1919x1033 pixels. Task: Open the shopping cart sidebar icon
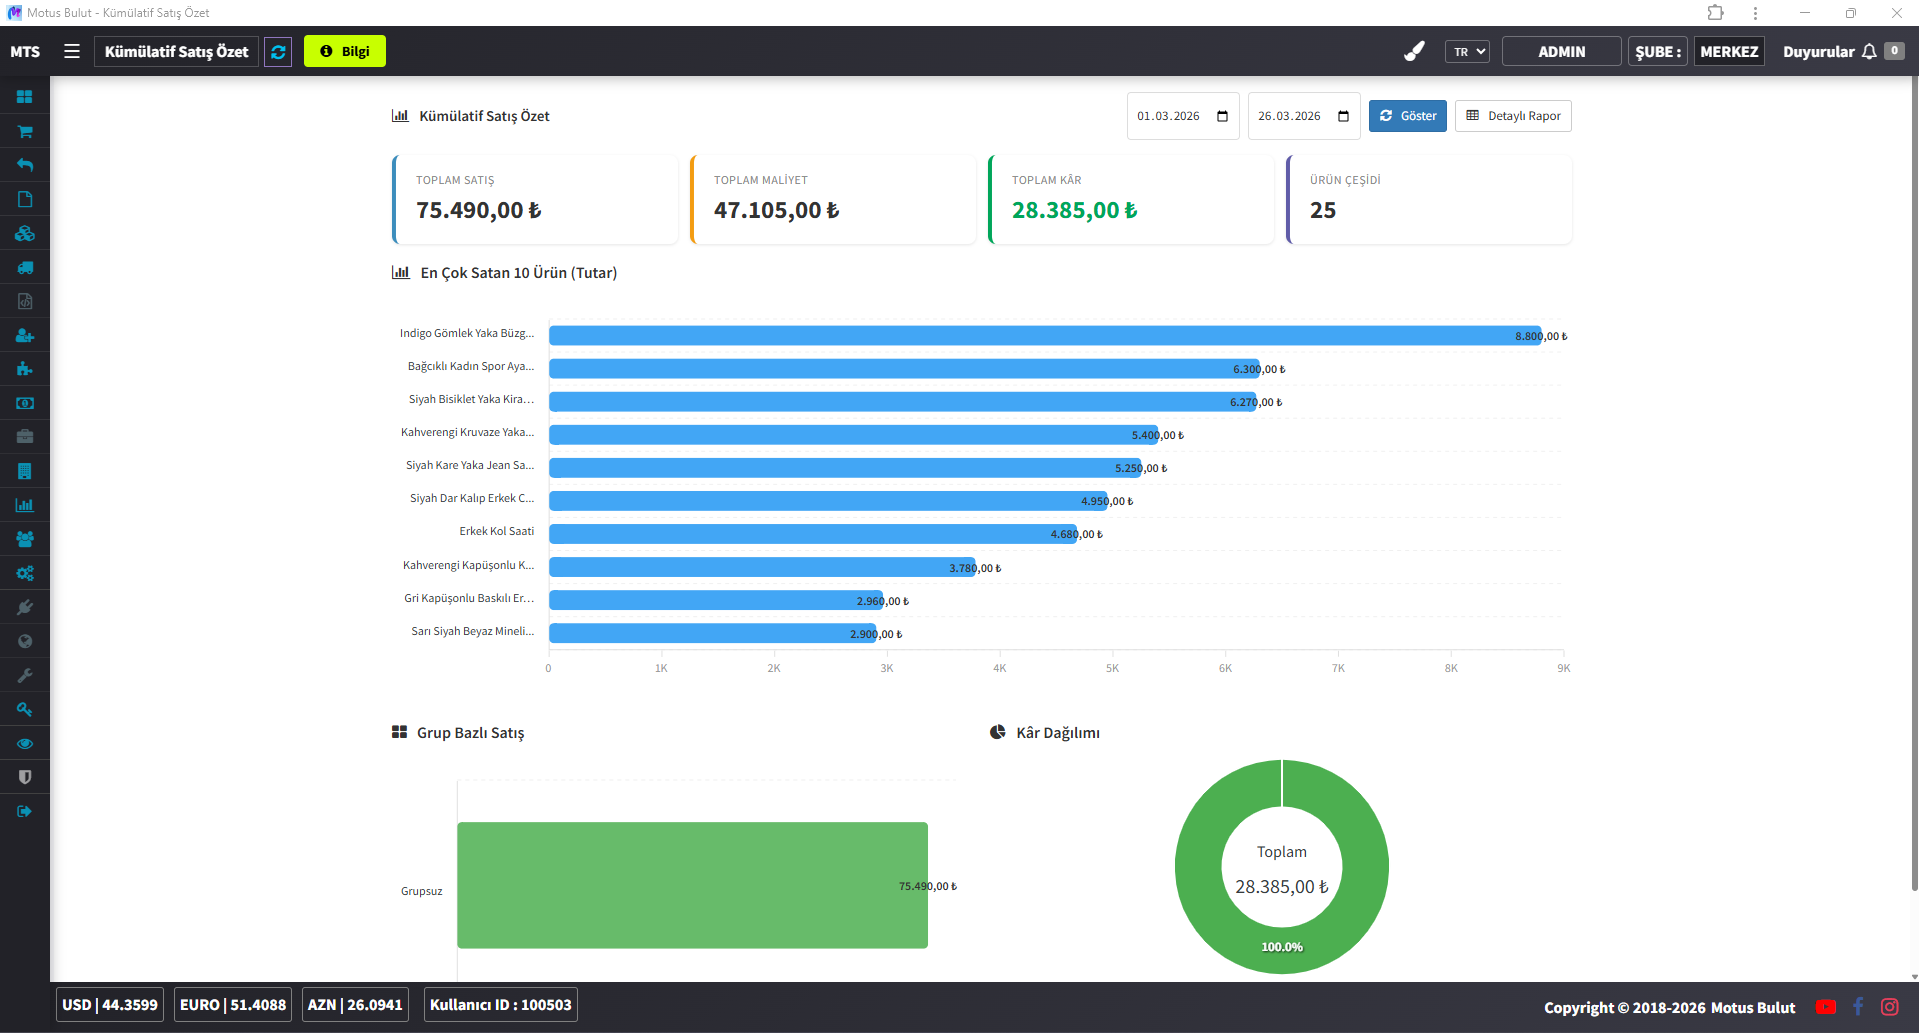[x=25, y=131]
